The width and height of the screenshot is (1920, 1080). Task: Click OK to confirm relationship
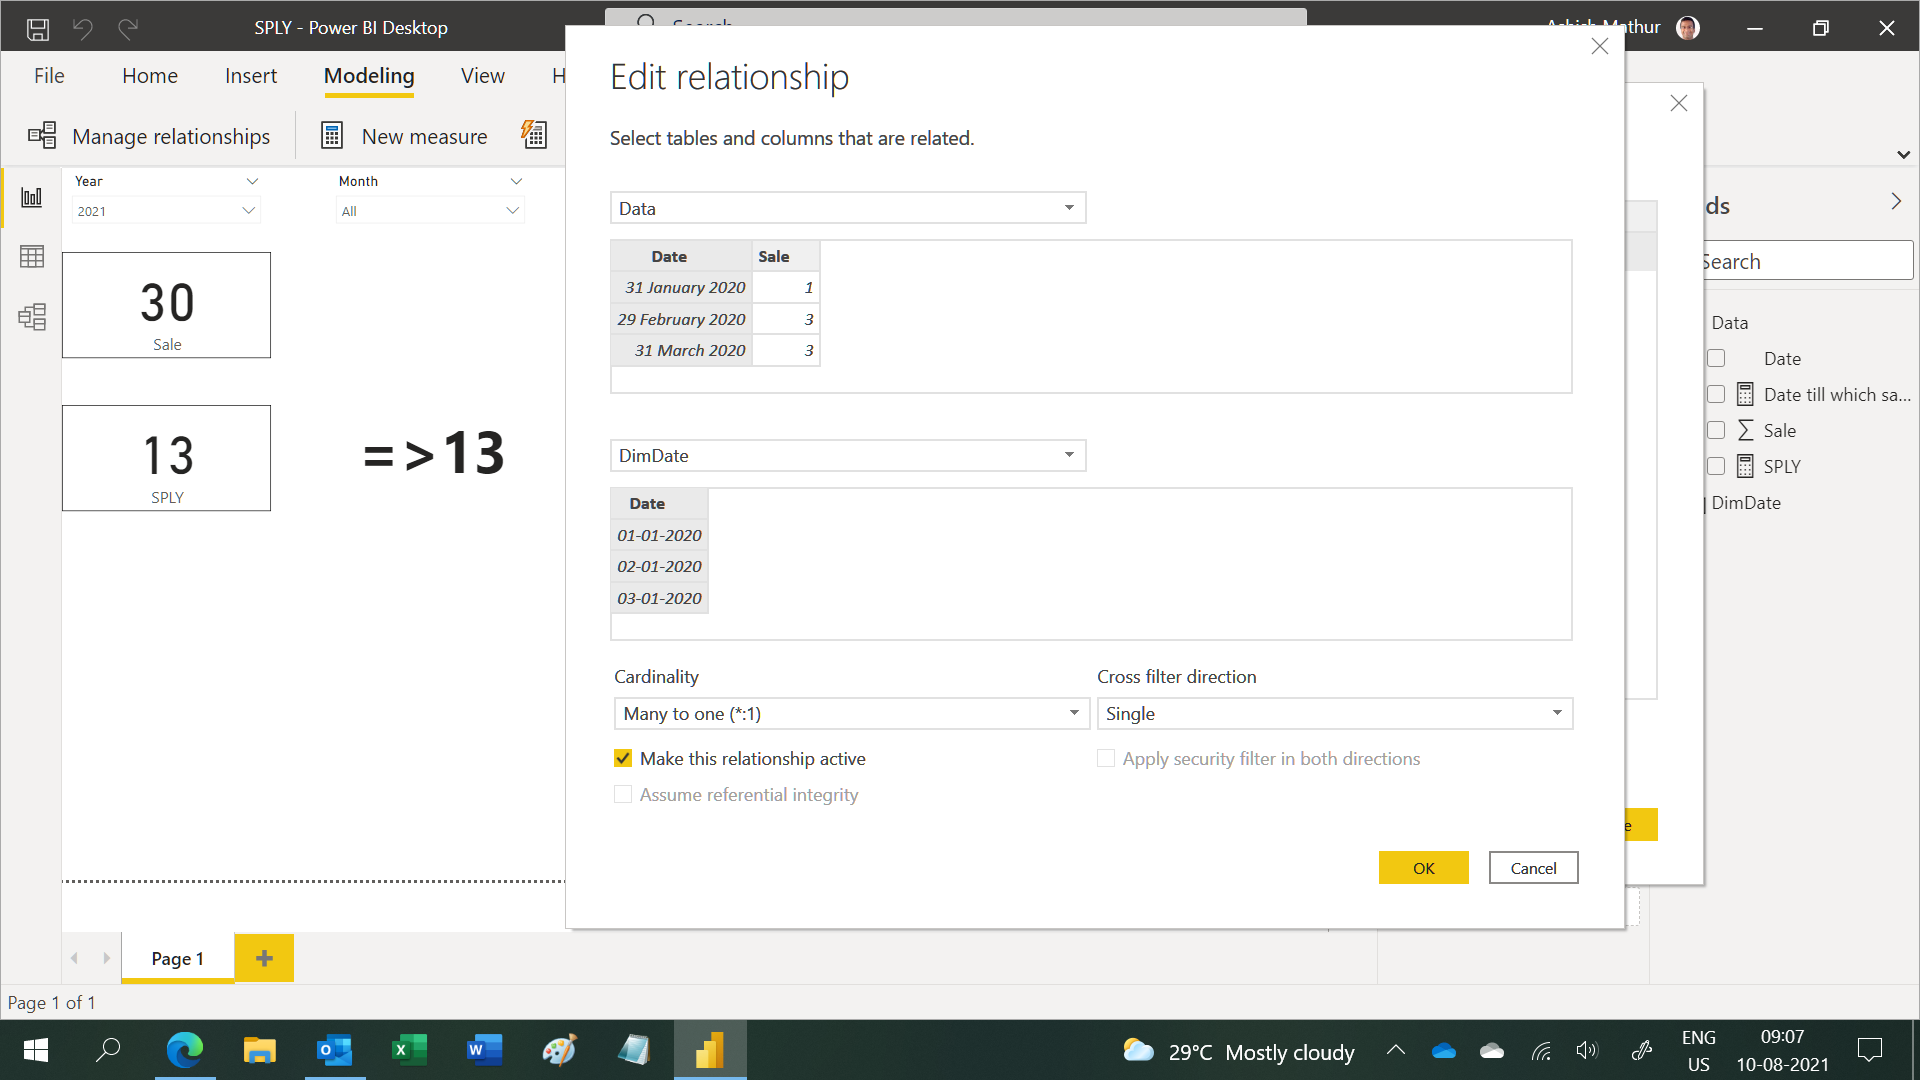click(x=1424, y=868)
